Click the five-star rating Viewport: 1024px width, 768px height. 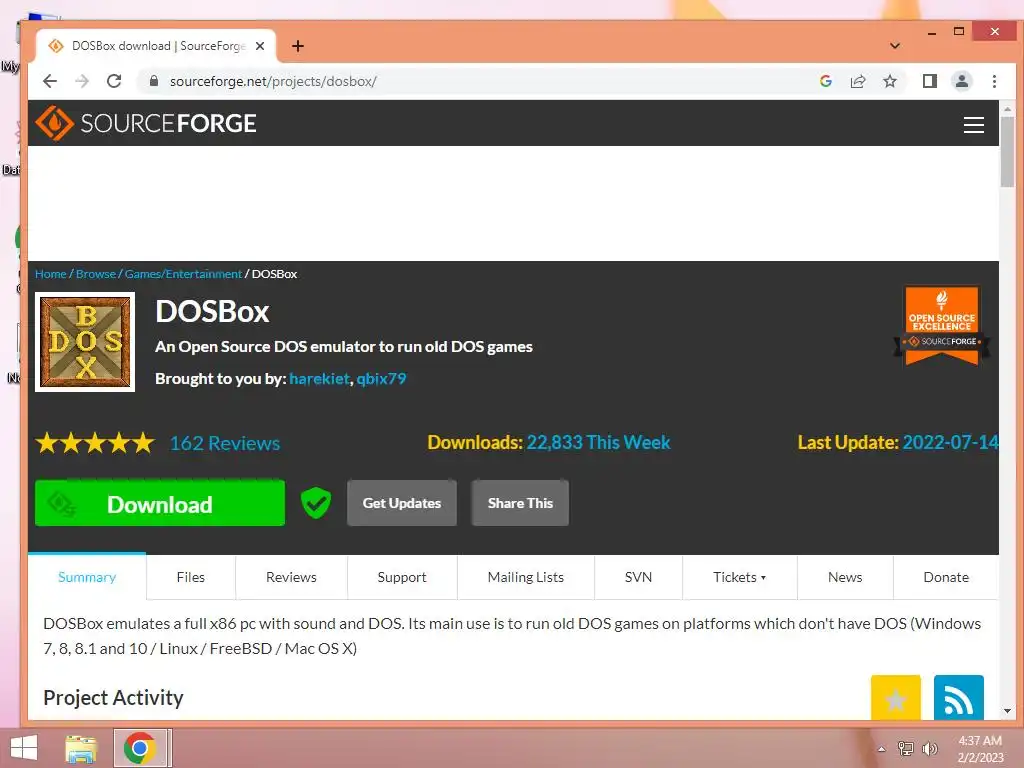click(x=95, y=443)
